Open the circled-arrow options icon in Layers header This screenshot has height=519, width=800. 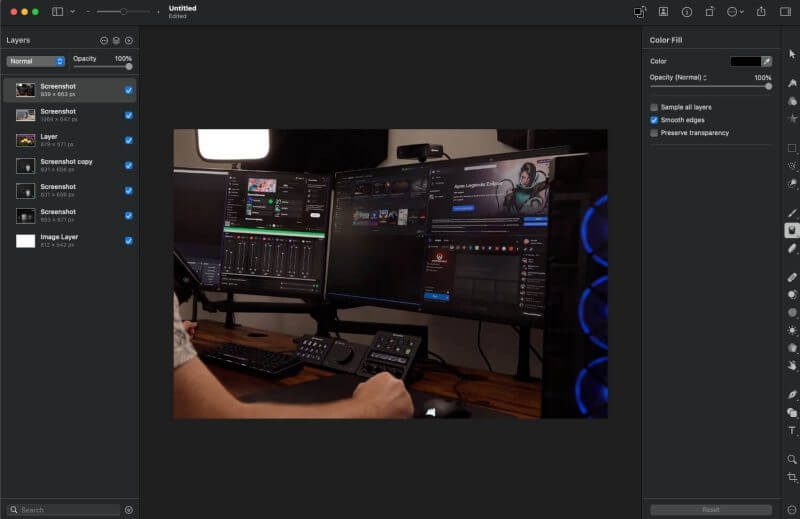[129, 40]
